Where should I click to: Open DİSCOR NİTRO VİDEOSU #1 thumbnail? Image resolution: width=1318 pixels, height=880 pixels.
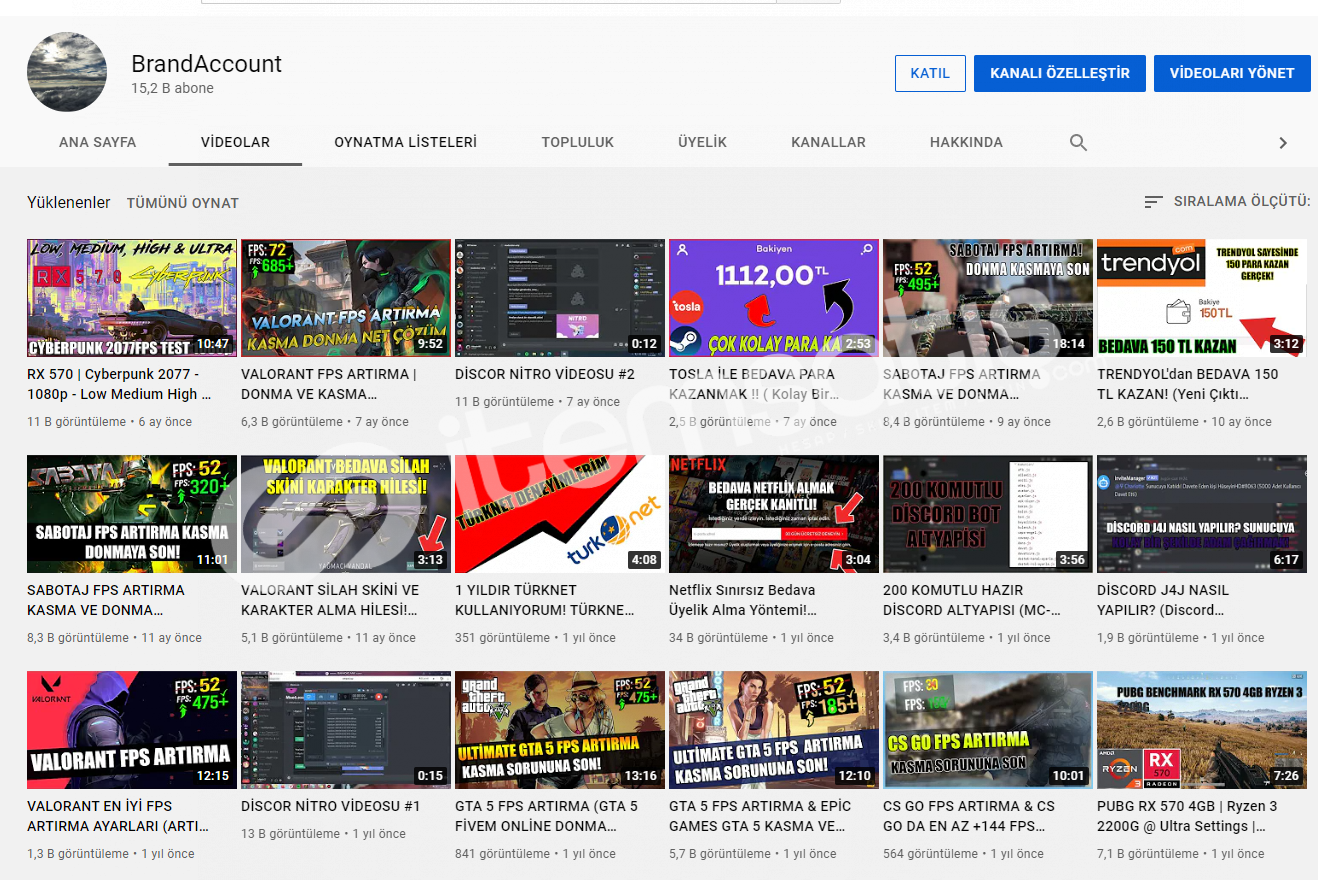[346, 730]
